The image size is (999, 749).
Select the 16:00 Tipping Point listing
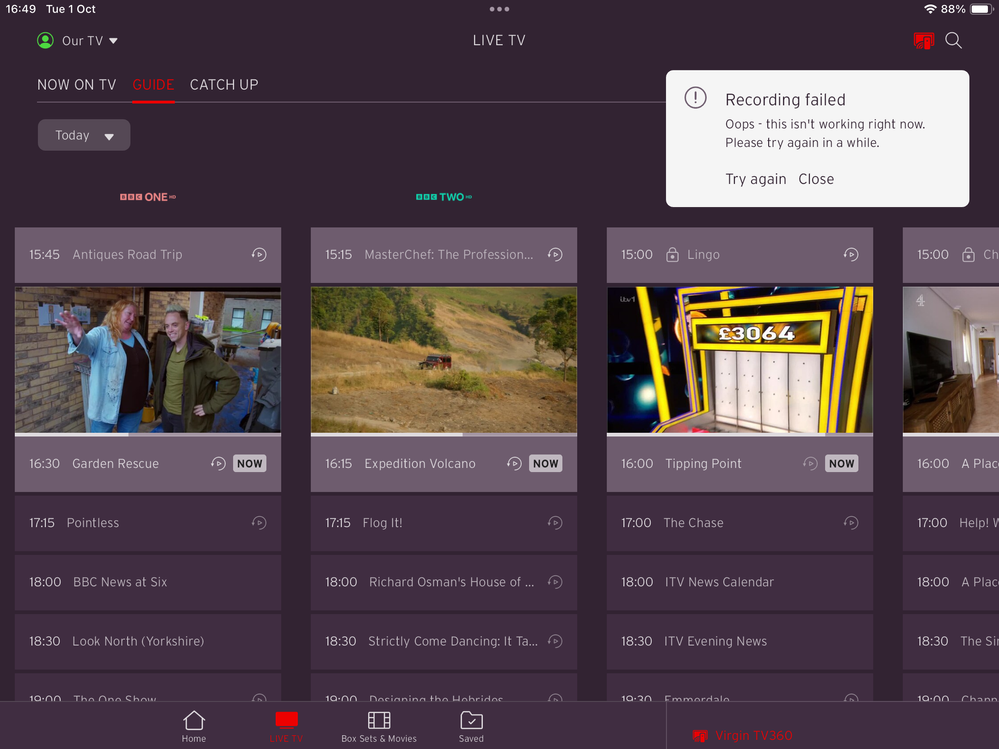click(x=740, y=464)
